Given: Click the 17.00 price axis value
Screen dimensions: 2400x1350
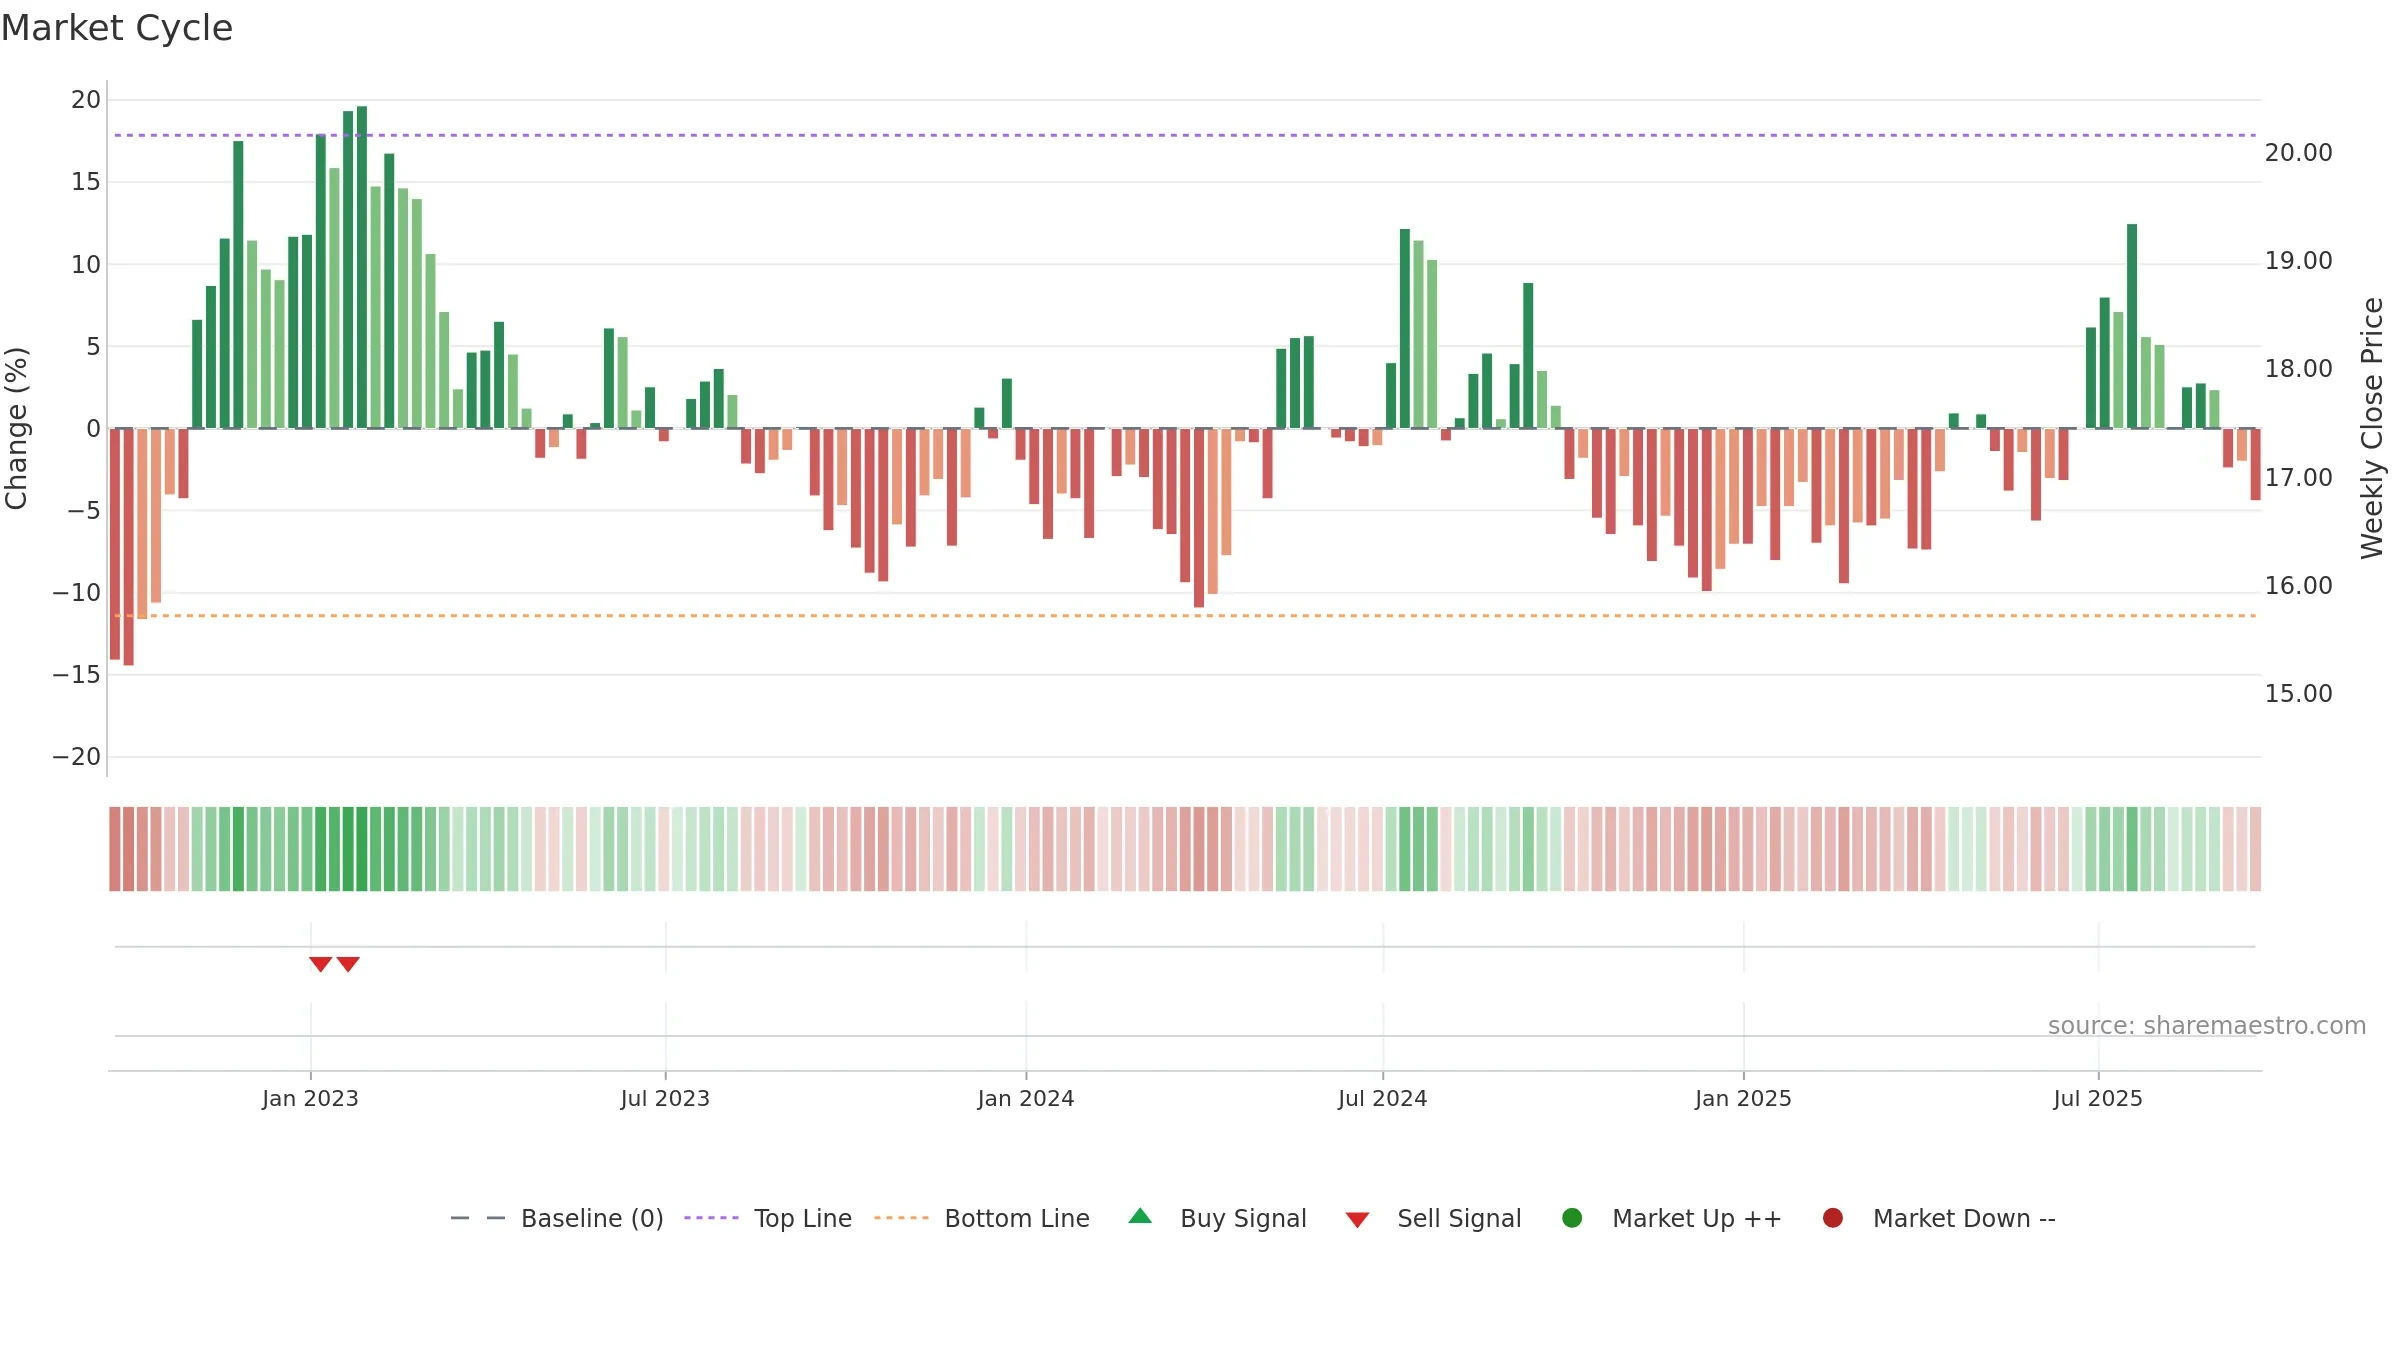Looking at the screenshot, I should 2298,478.
